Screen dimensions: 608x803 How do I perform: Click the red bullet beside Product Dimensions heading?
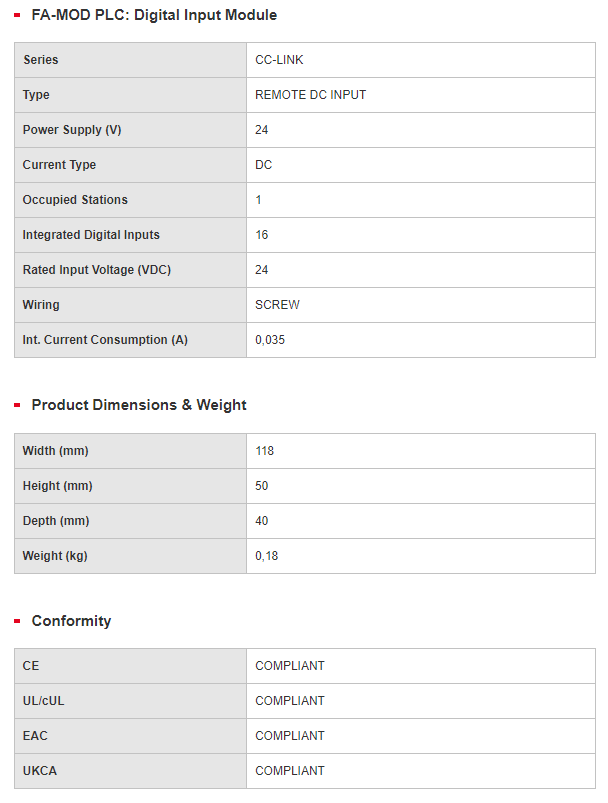coord(17,405)
